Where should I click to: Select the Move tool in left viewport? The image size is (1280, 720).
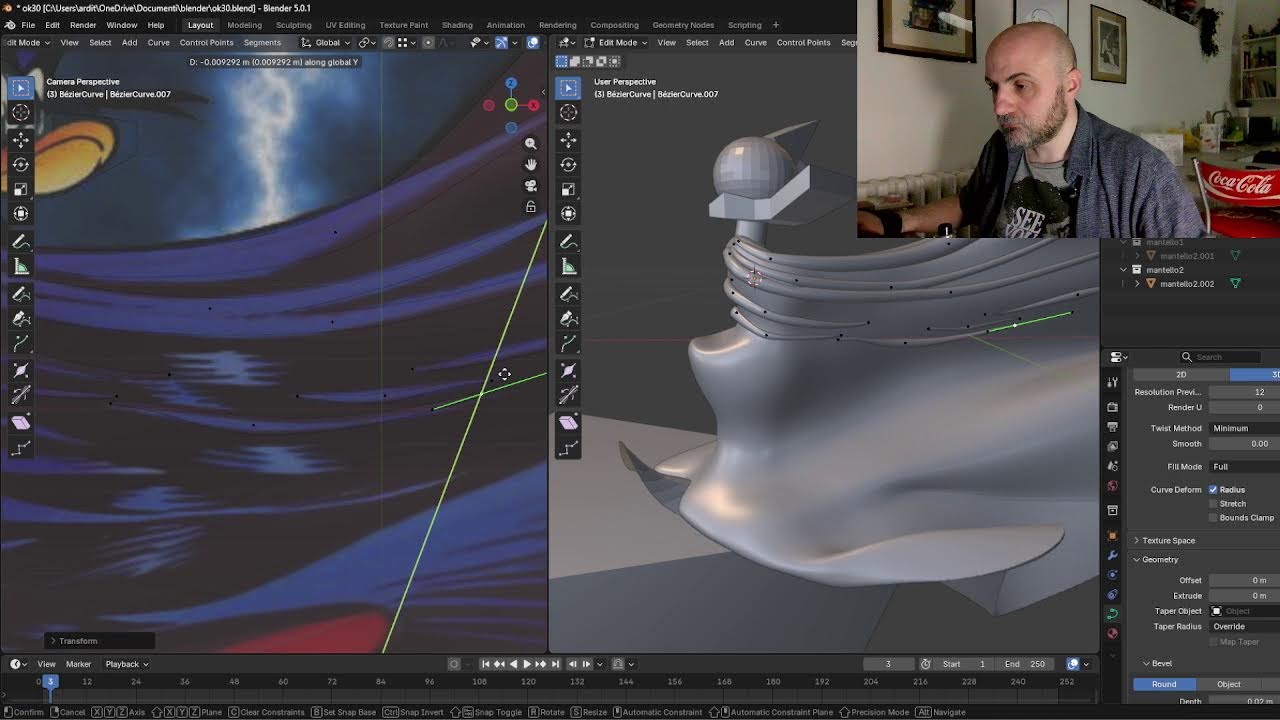21,141
